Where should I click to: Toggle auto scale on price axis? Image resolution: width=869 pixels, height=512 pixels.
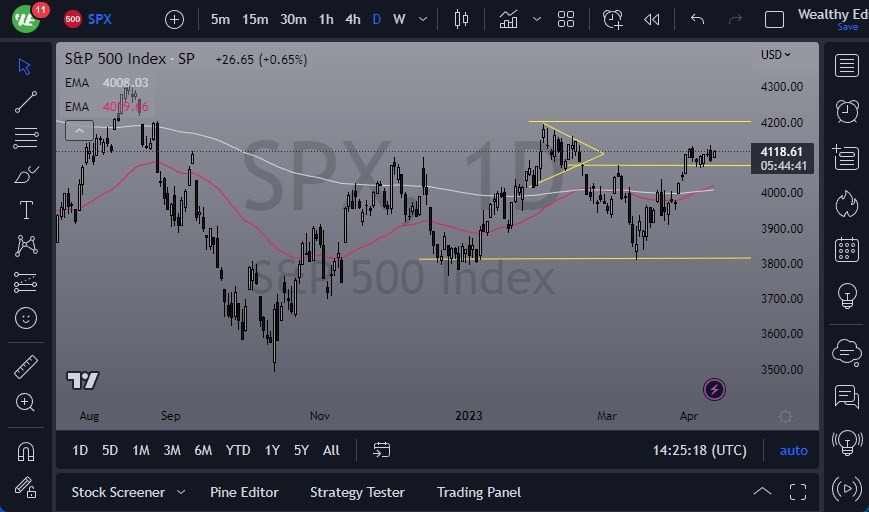pyautogui.click(x=793, y=451)
